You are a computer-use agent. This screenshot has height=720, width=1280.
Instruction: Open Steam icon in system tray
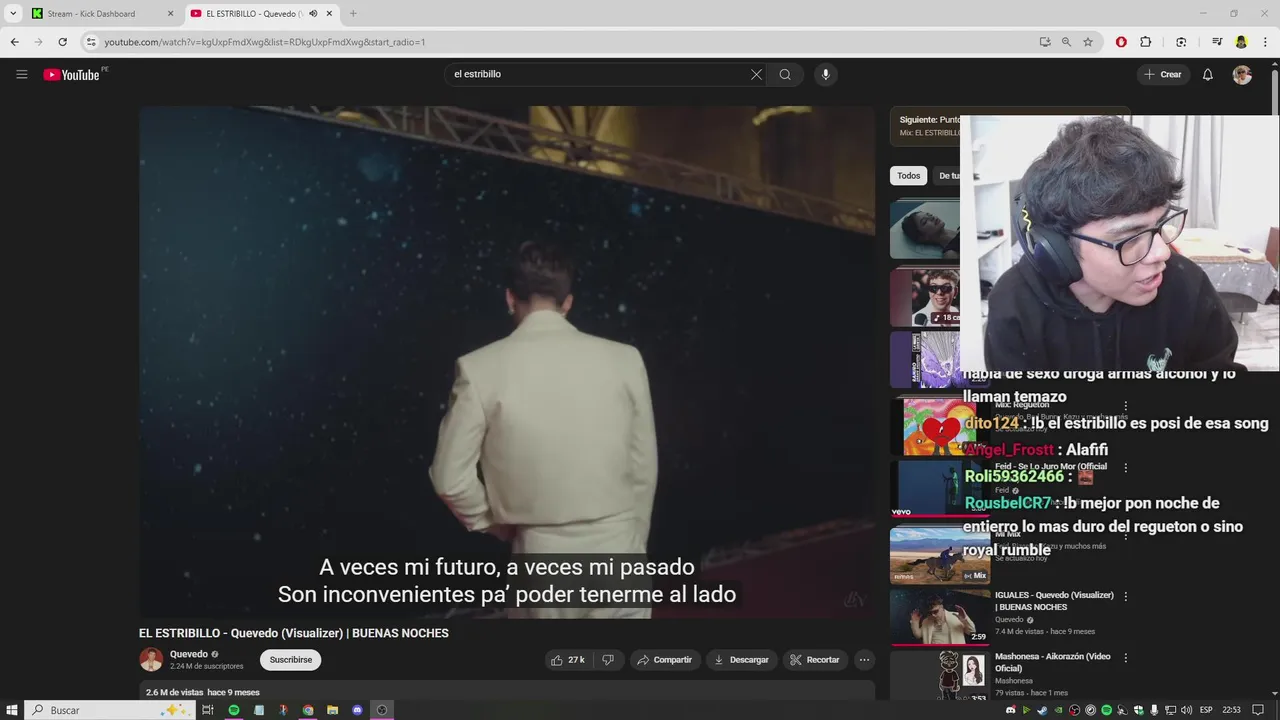click(1042, 710)
